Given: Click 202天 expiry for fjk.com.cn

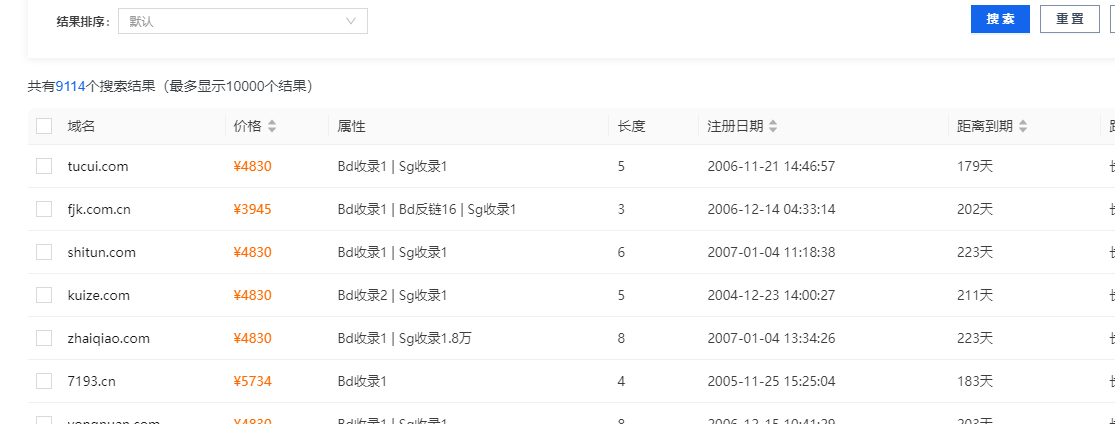Looking at the screenshot, I should [x=975, y=209].
